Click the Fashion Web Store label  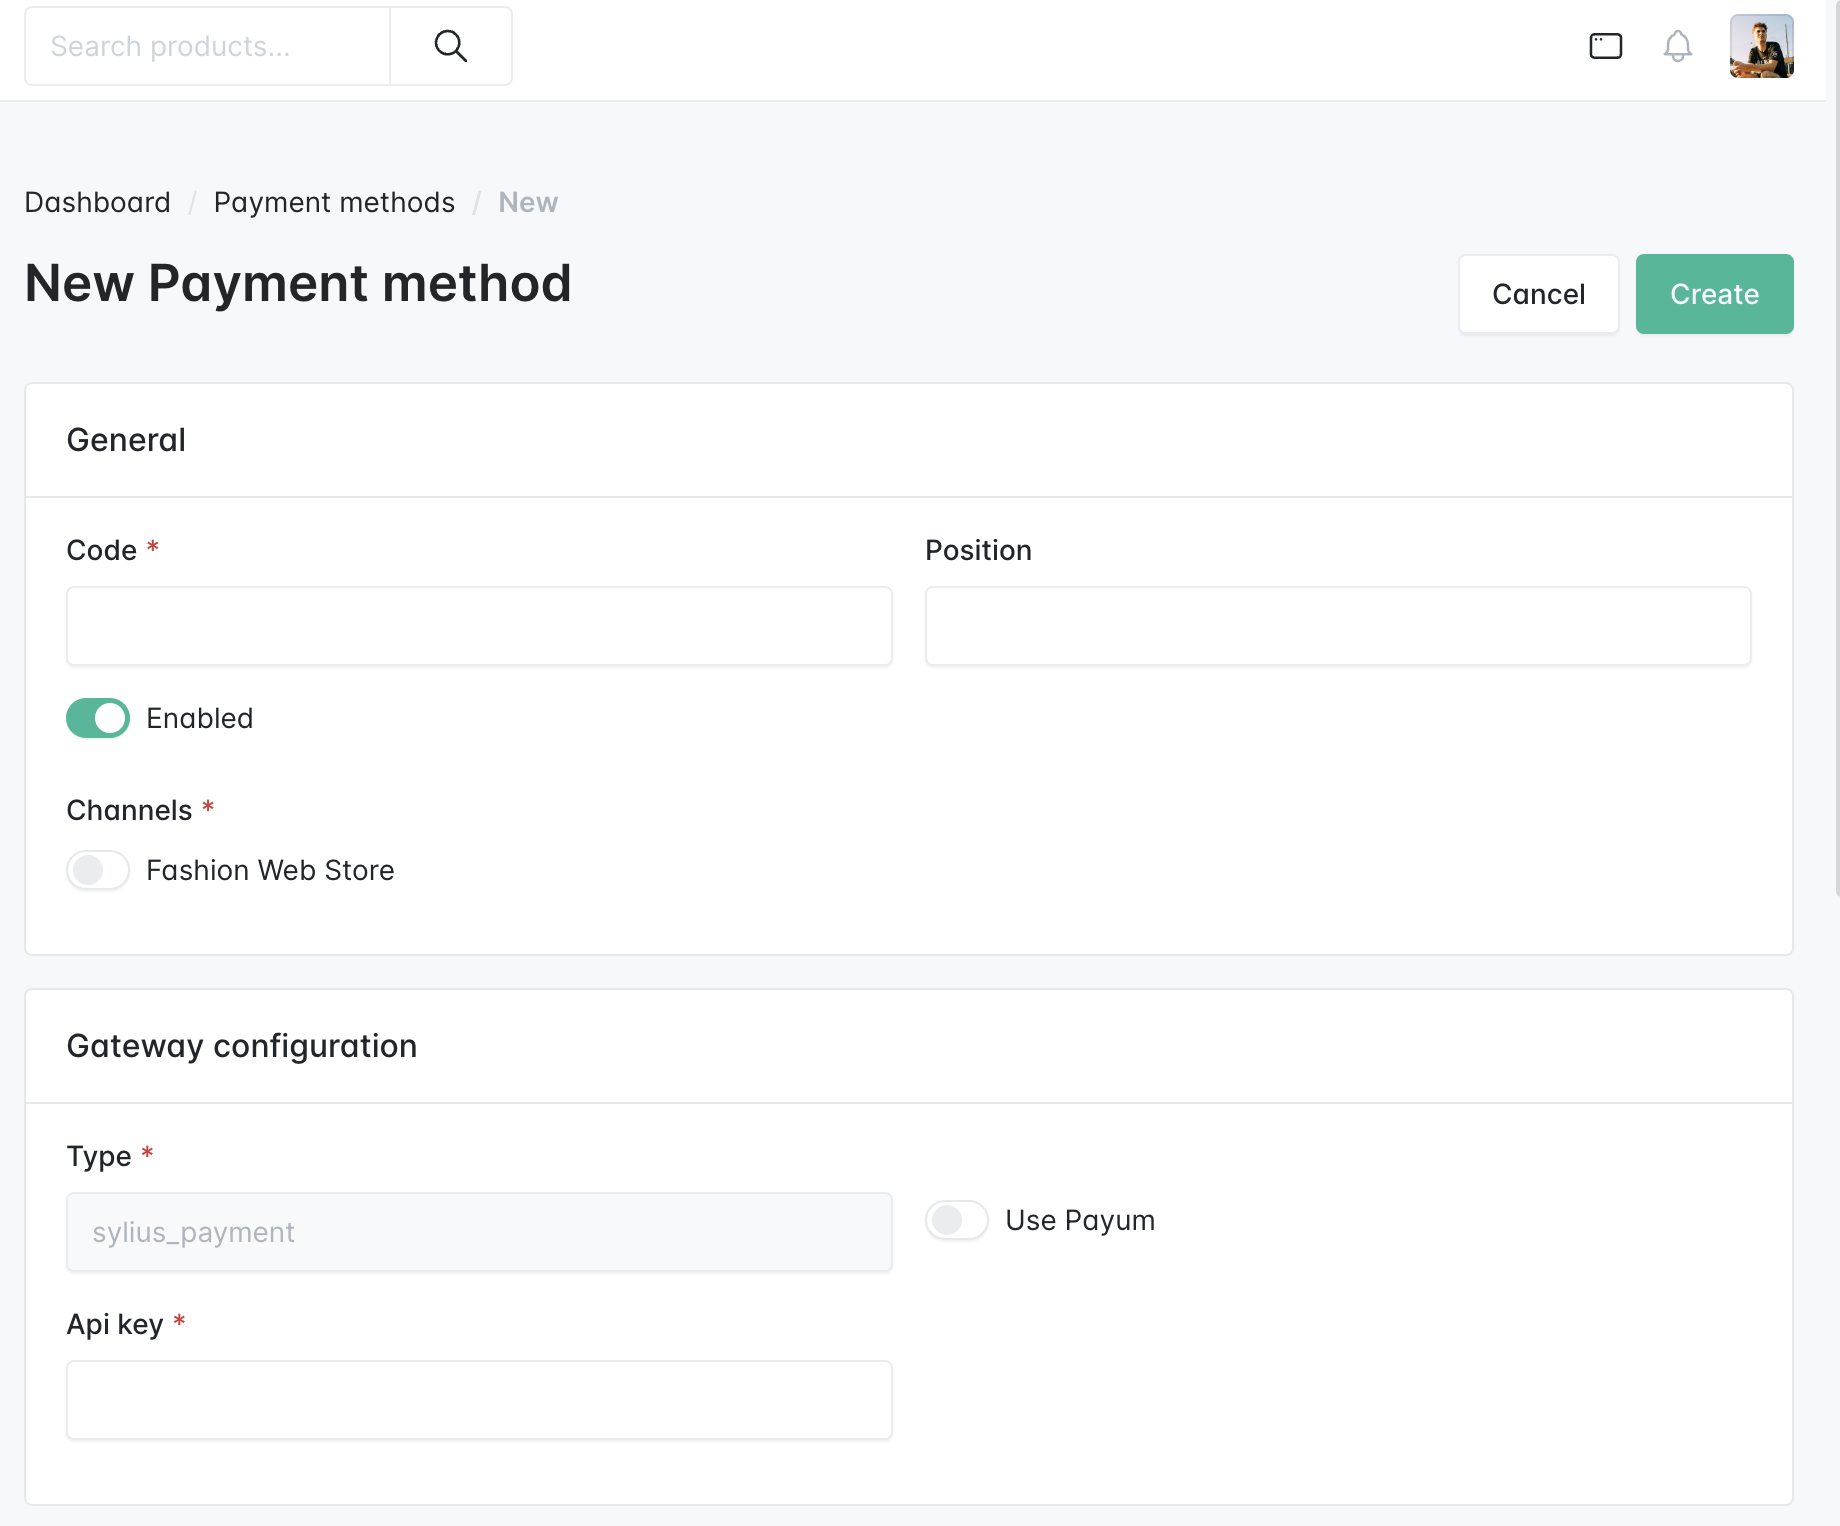270,870
